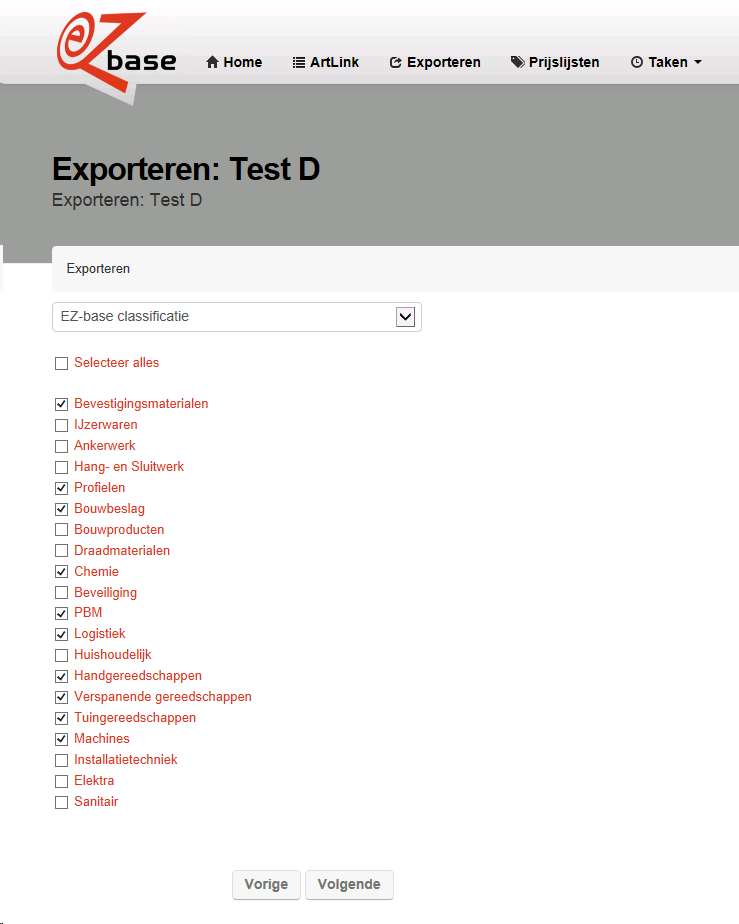Viewport: 739px width, 924px height.
Task: Open the Prijslijsten menu item
Action: (x=555, y=62)
